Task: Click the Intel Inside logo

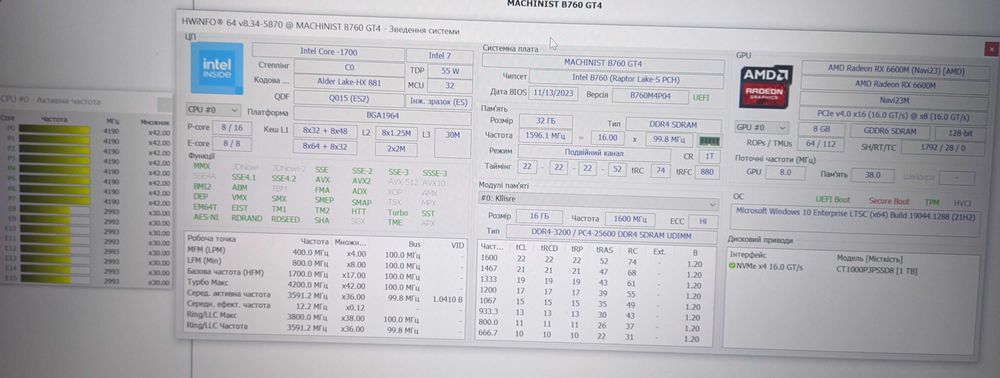Action: [217, 68]
